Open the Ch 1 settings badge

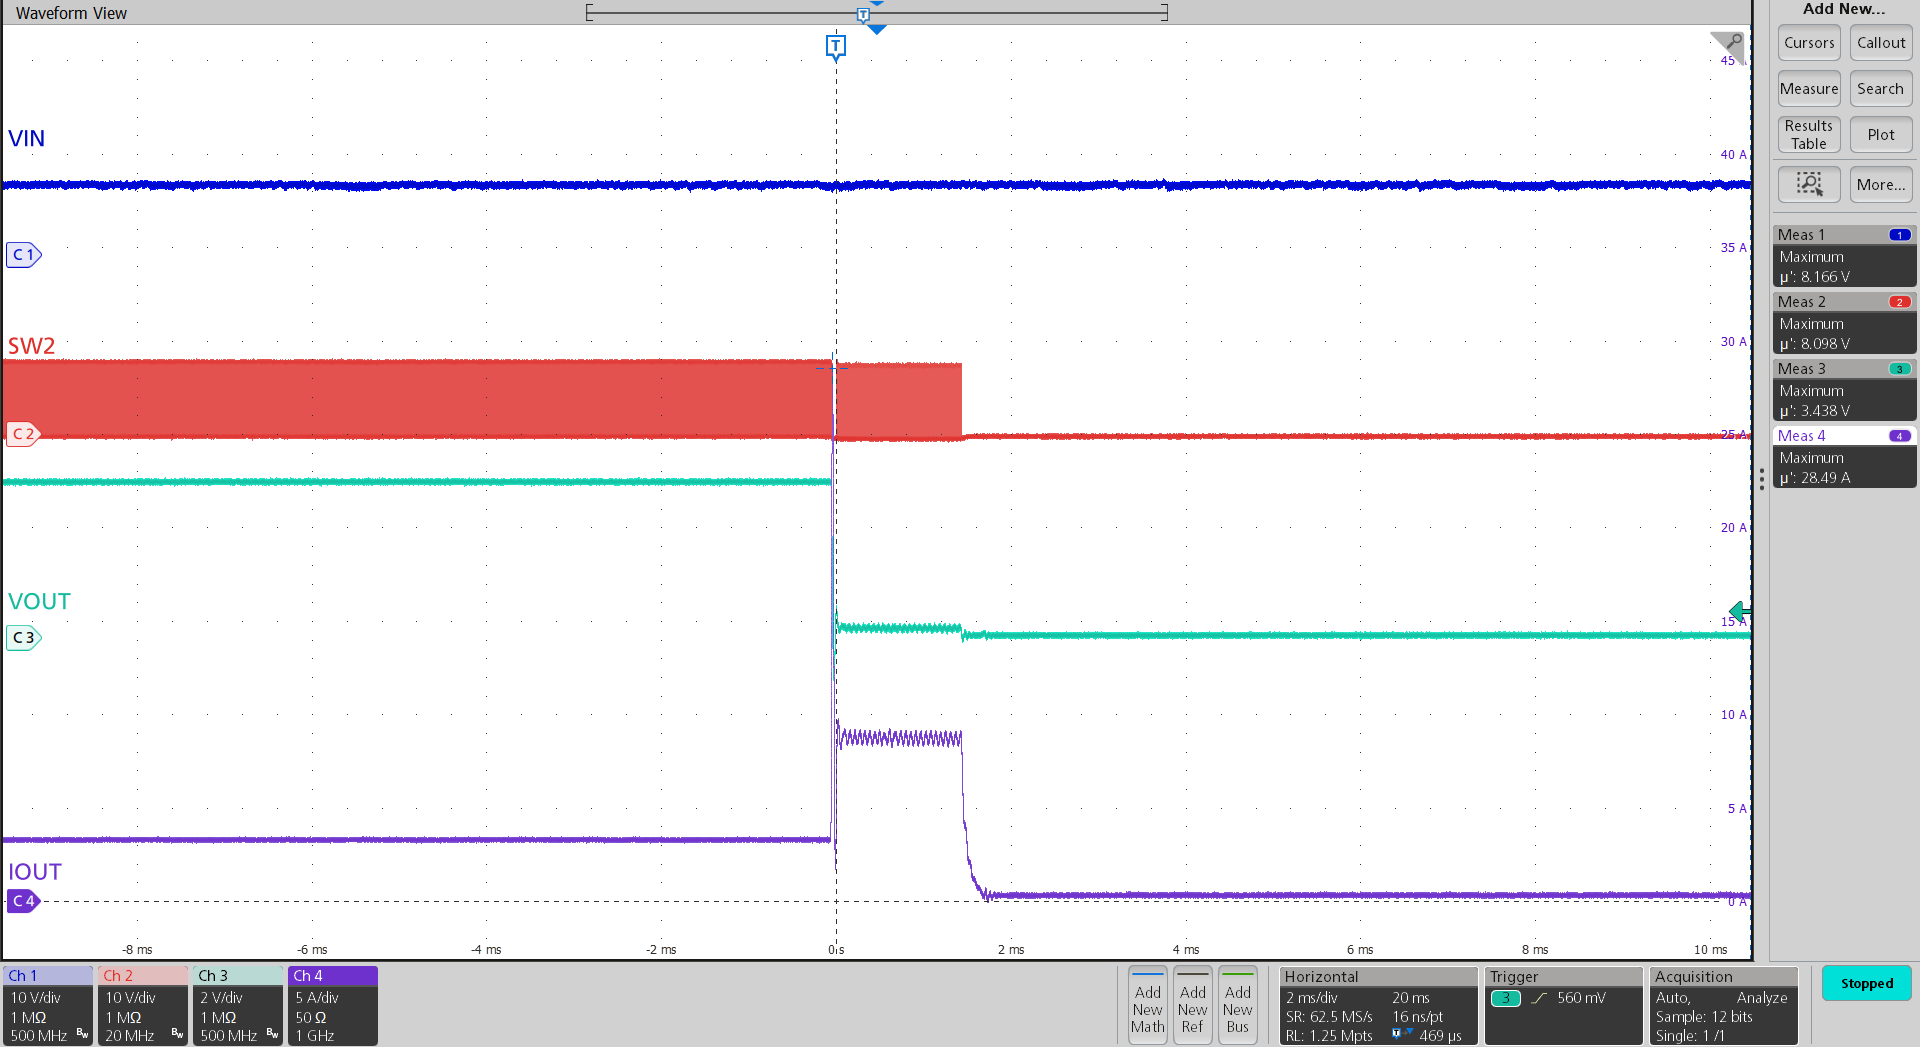(x=48, y=1006)
